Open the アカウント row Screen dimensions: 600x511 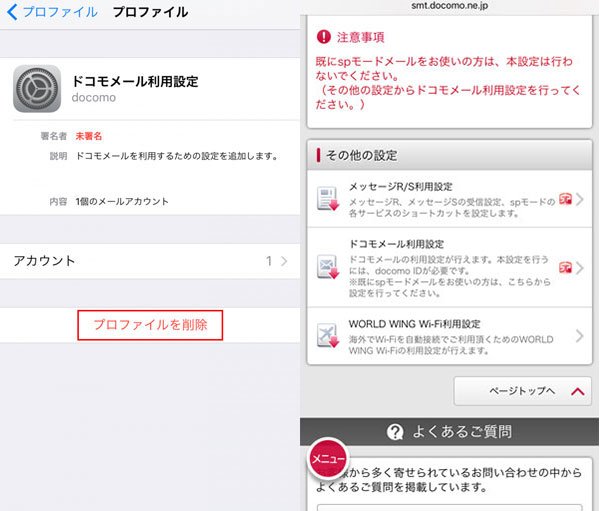point(150,261)
